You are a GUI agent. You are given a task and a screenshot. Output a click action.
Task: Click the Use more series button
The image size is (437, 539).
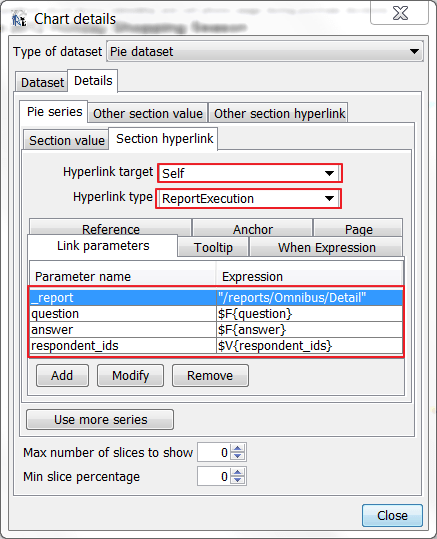(100, 419)
